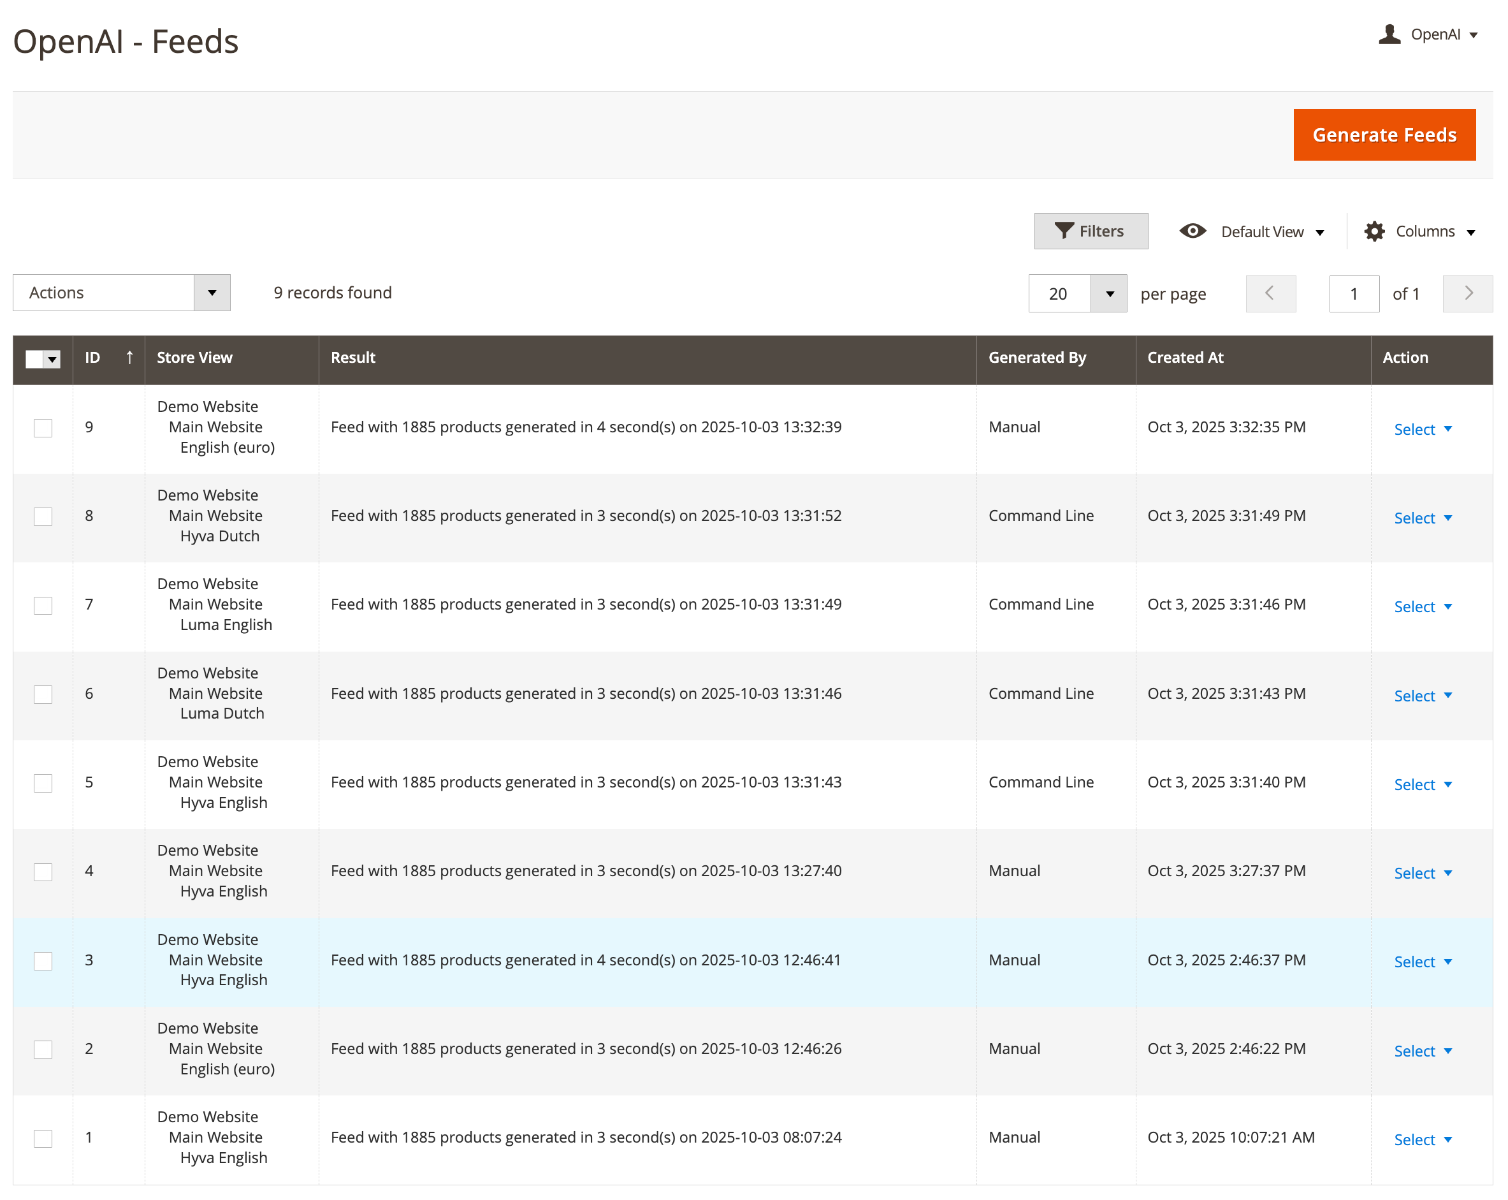Sort by the Created At column header
The image size is (1508, 1200).
1185,358
